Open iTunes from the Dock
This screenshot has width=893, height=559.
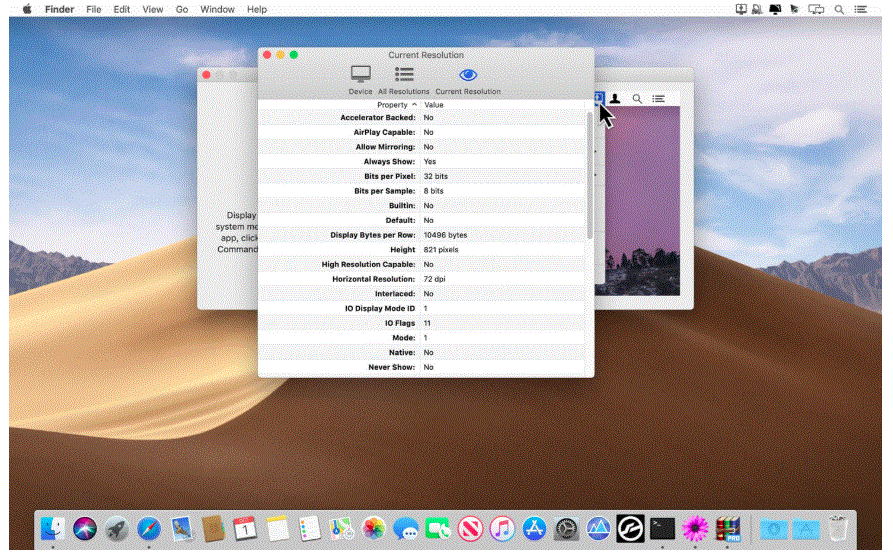tap(502, 528)
